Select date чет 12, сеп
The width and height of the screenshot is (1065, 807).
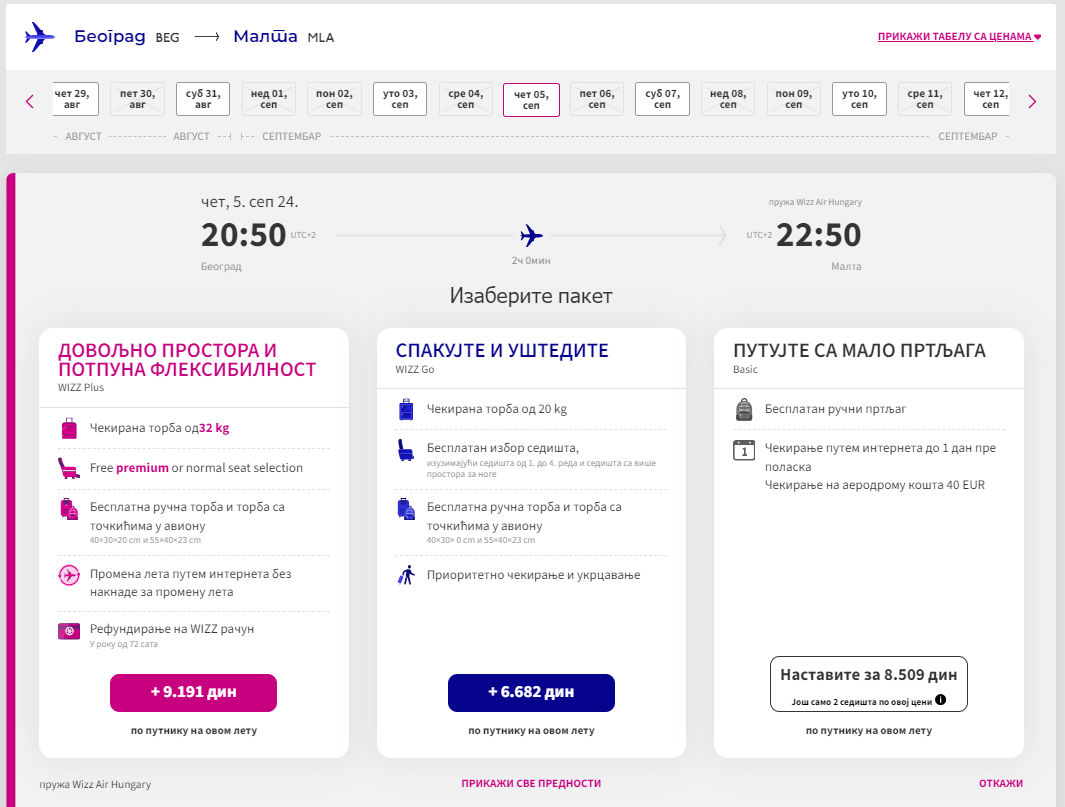[987, 99]
